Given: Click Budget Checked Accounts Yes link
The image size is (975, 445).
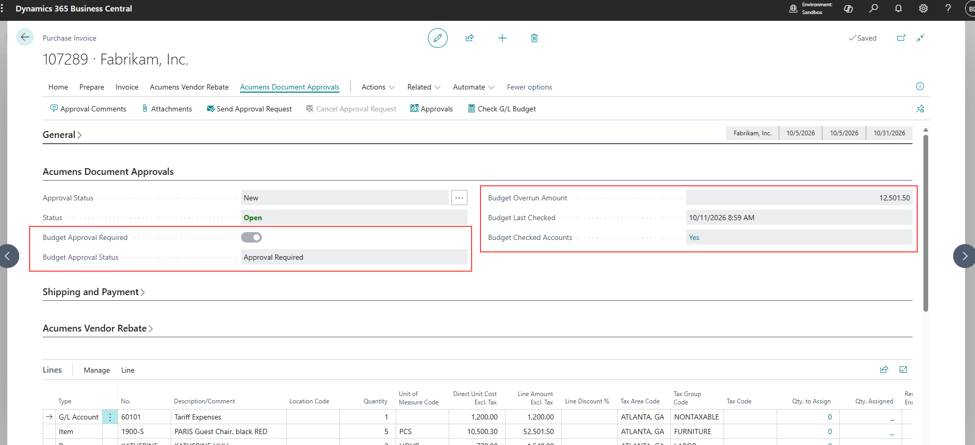Looking at the screenshot, I should point(694,237).
